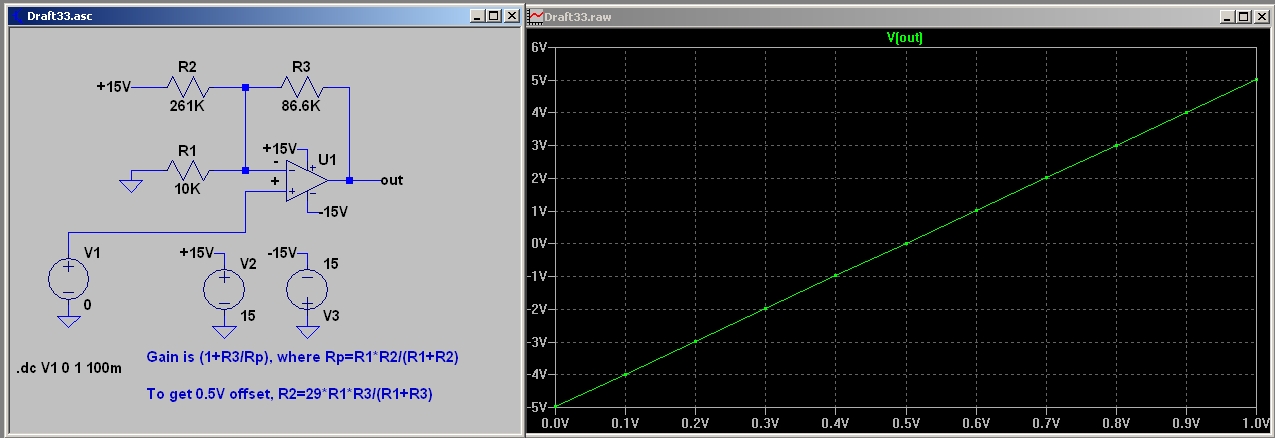Click the 86.6K value of R3
The width and height of the screenshot is (1275, 438).
pos(301,105)
